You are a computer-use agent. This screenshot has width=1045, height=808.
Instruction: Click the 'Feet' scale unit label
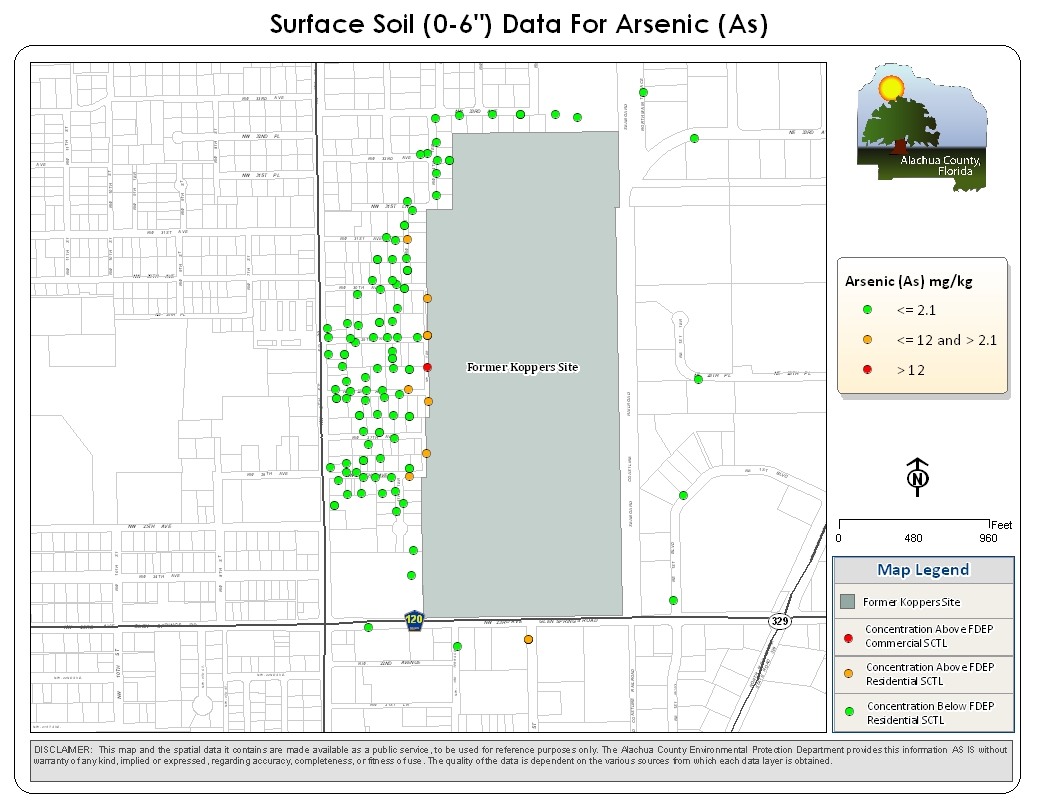[x=1002, y=525]
